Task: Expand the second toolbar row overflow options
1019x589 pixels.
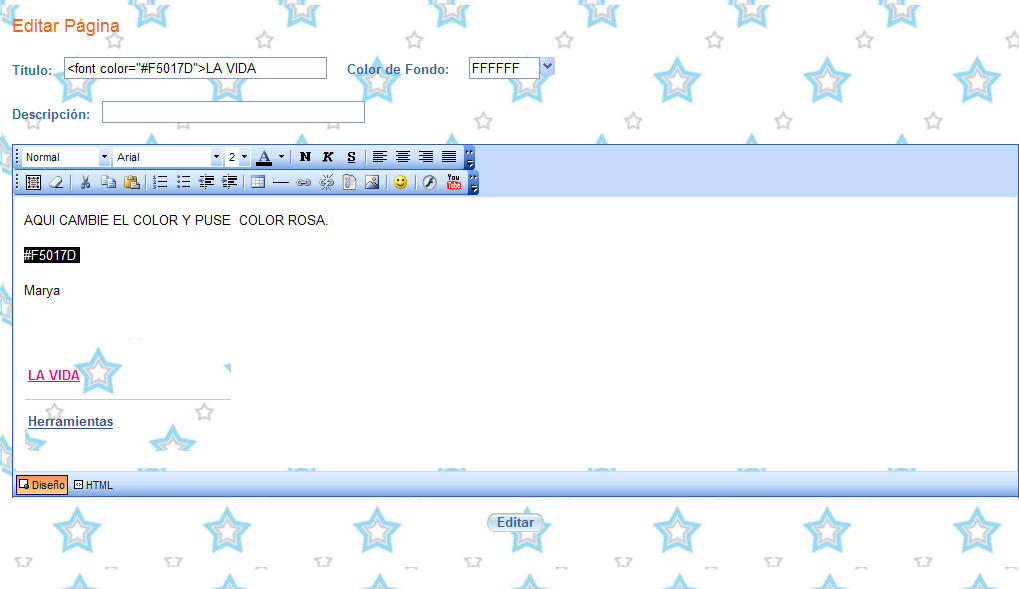Action: [x=474, y=183]
